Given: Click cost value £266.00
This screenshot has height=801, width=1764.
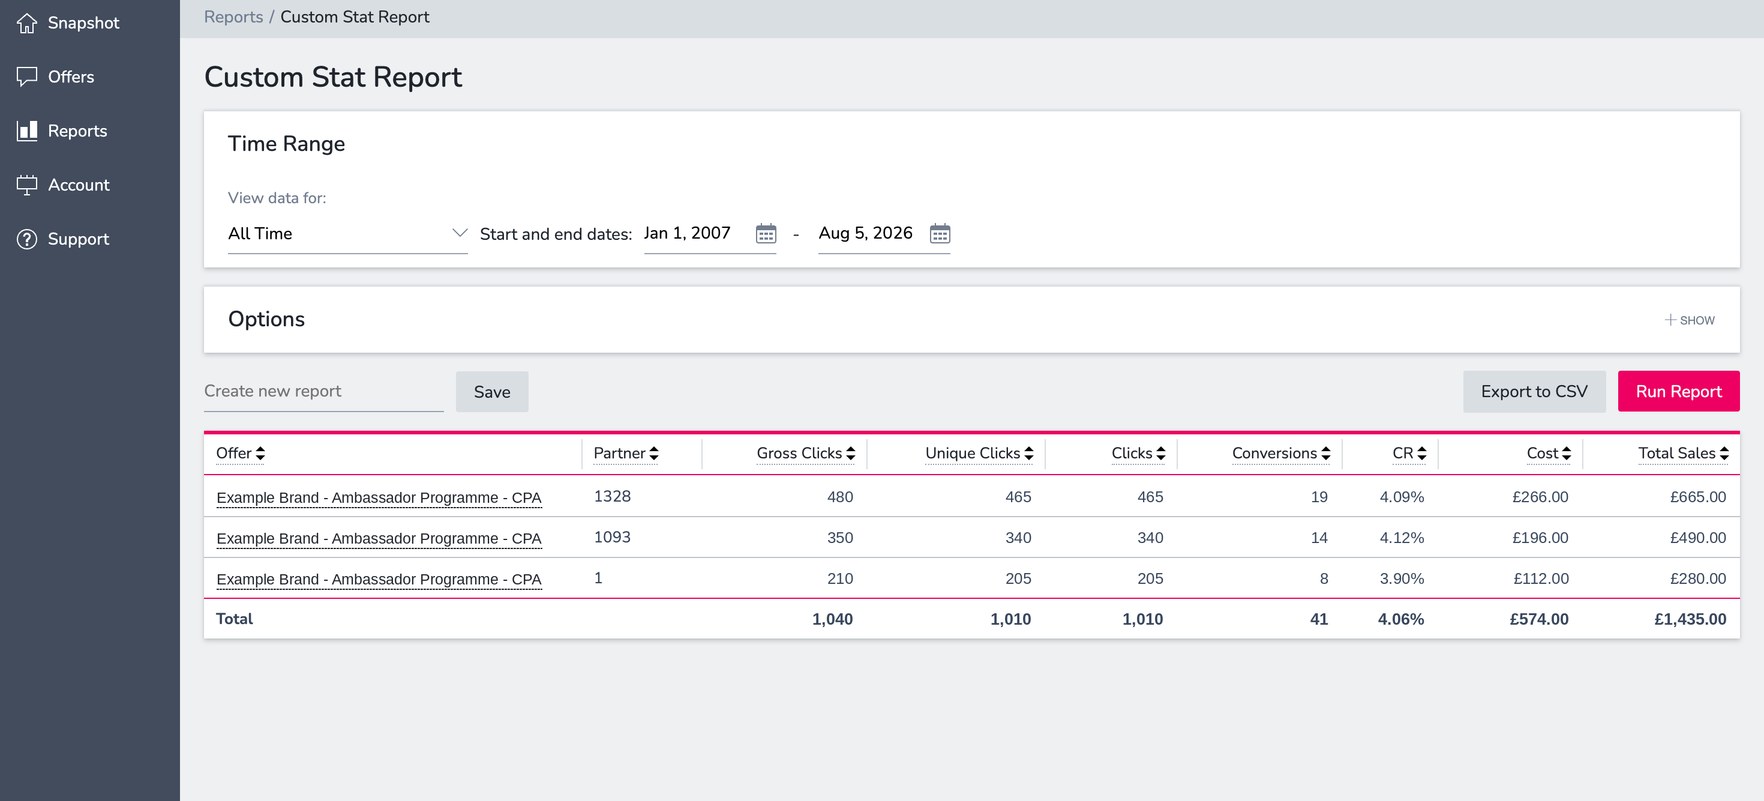Looking at the screenshot, I should (1540, 497).
